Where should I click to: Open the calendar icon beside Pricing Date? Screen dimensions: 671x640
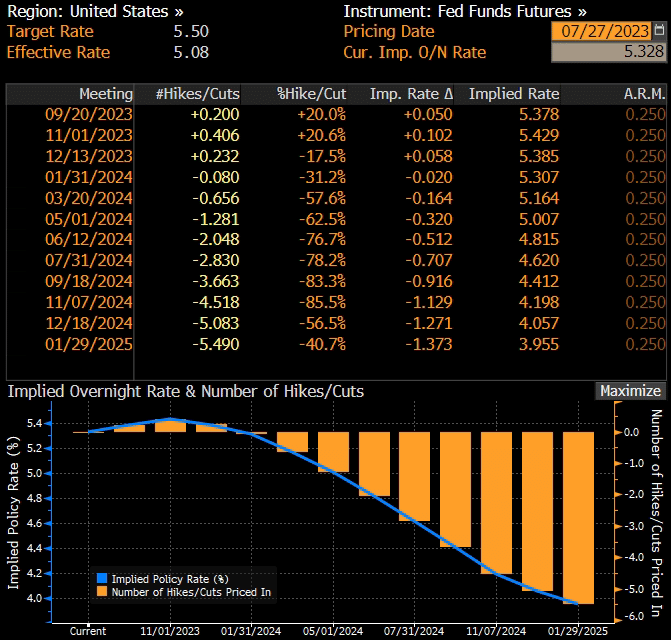pyautogui.click(x=659, y=31)
